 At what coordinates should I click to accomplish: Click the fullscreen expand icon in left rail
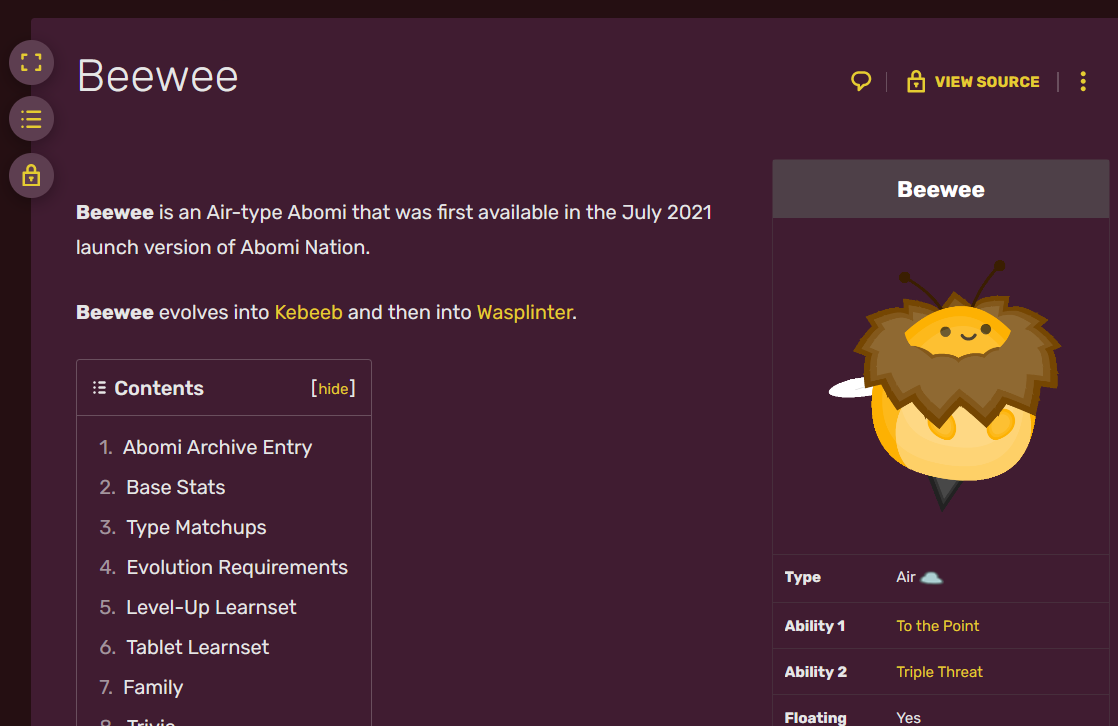tap(31, 62)
